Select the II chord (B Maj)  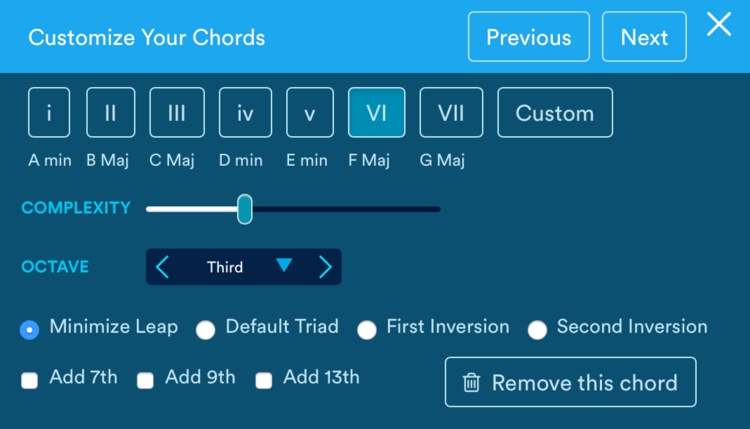click(x=110, y=113)
